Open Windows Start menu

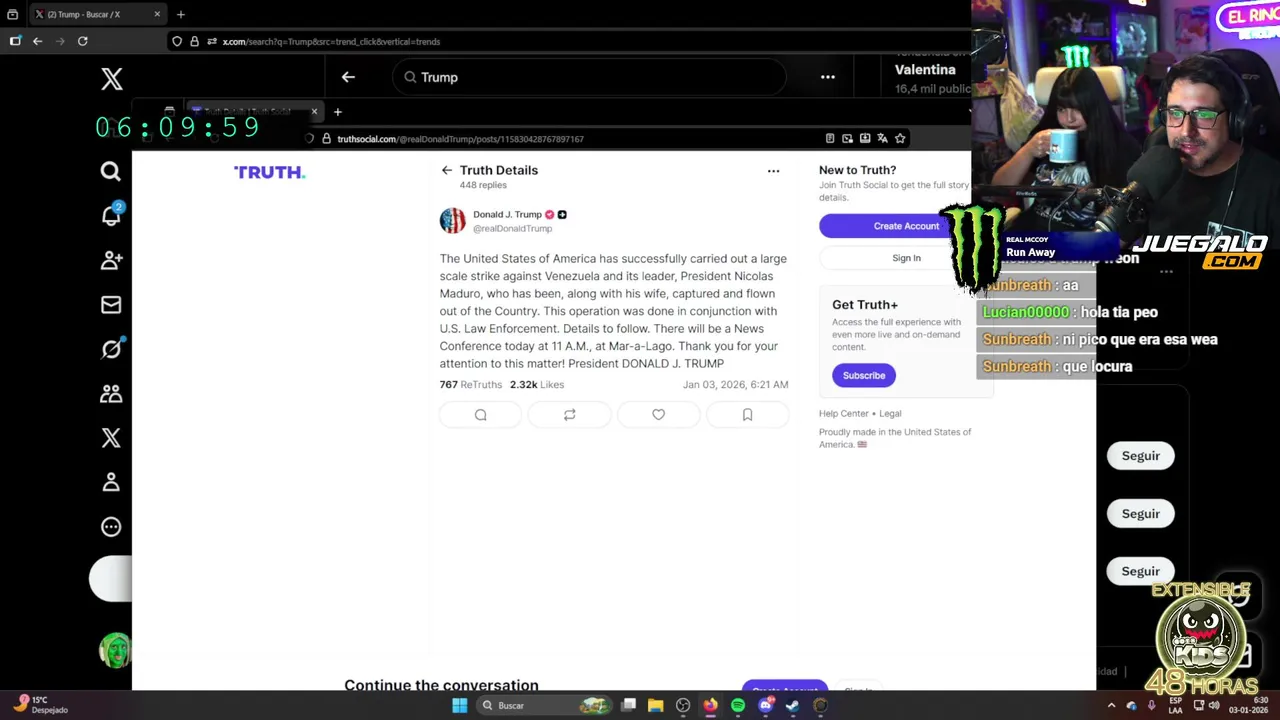click(x=459, y=706)
